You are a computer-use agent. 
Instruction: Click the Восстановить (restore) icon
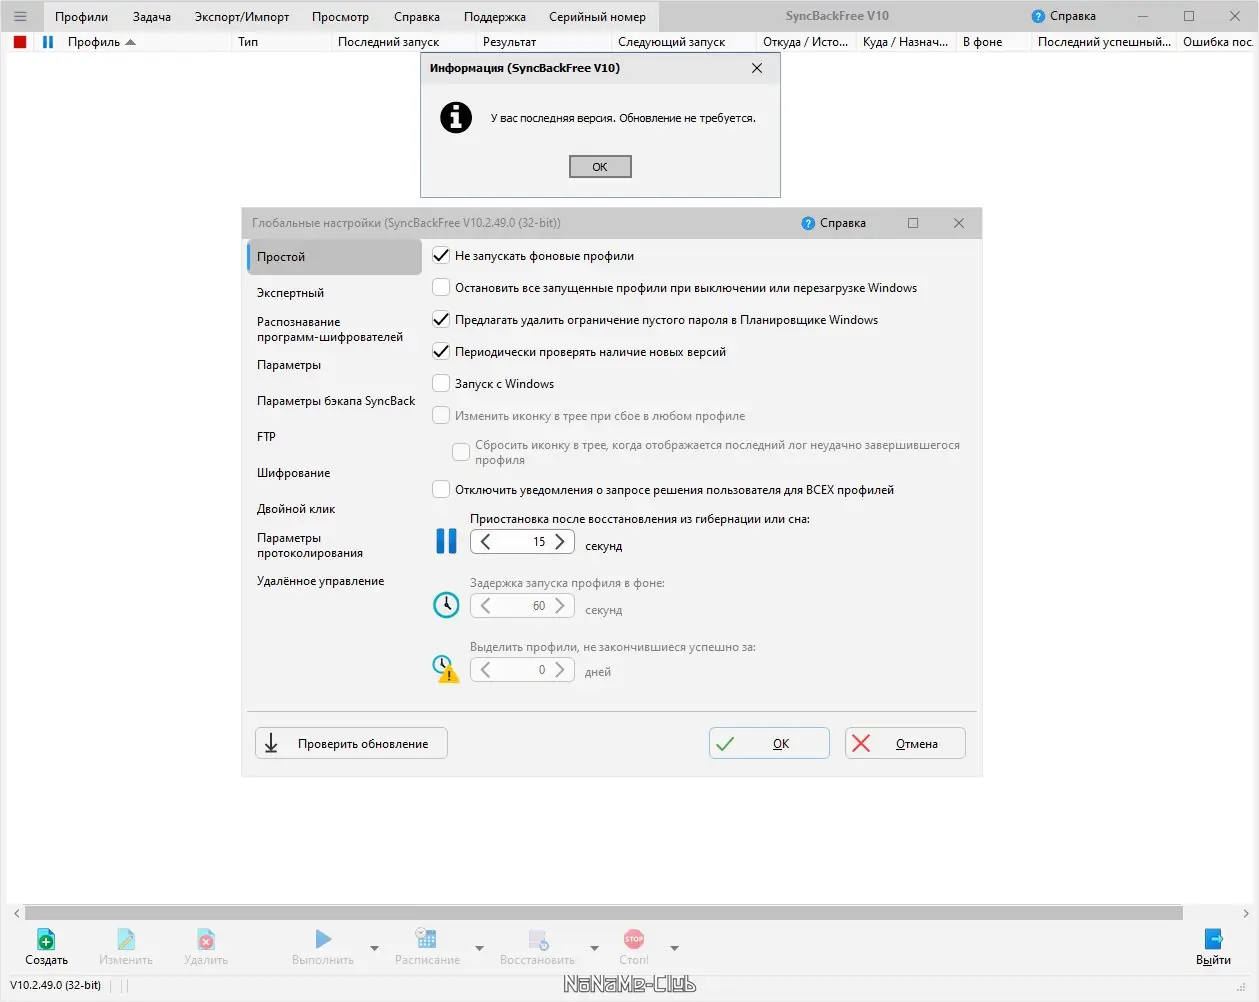point(538,939)
